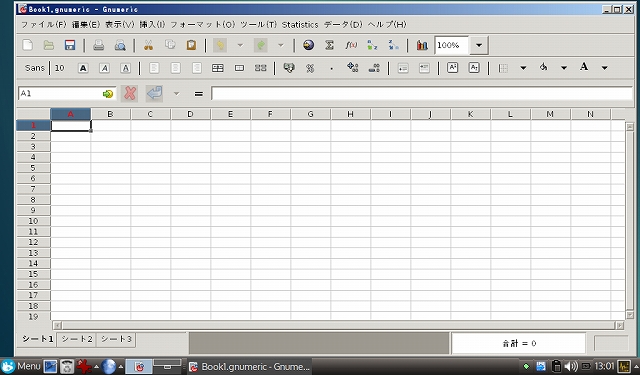
Task: Open print preview with the magnifier-page icon
Action: point(120,45)
